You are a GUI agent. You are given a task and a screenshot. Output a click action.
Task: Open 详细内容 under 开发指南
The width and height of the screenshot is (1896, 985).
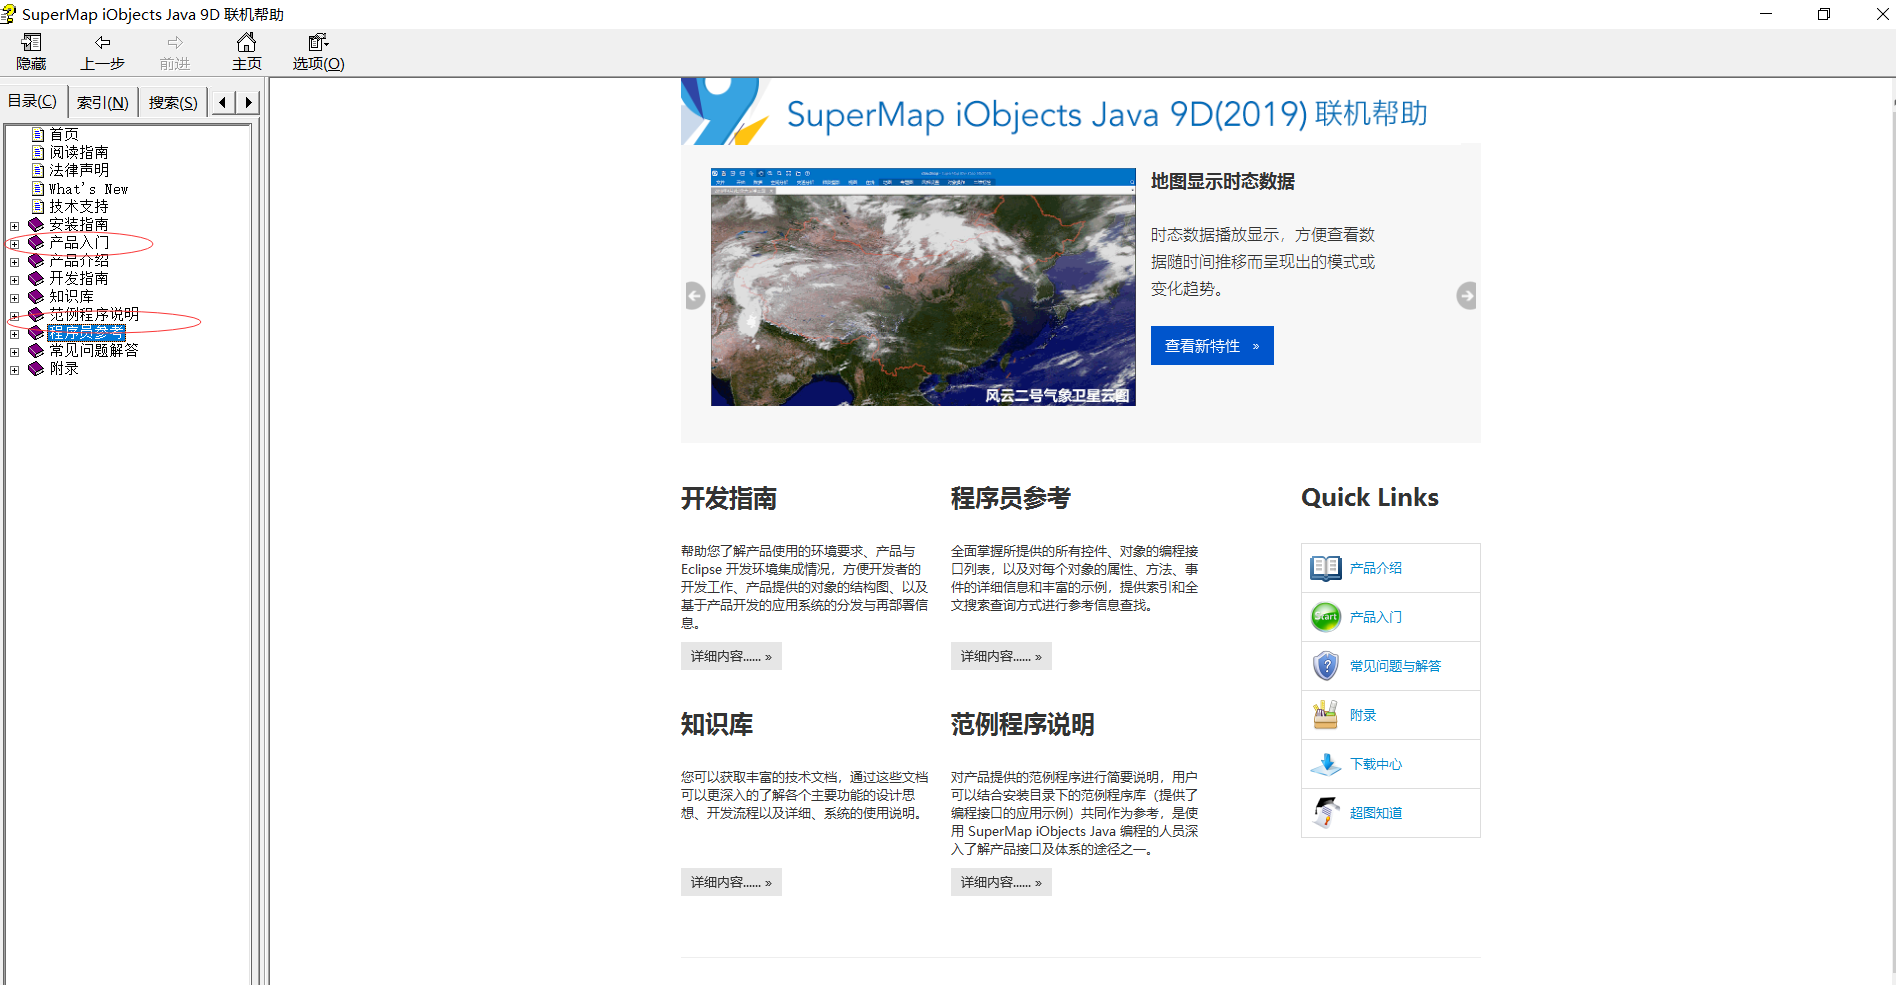(731, 656)
